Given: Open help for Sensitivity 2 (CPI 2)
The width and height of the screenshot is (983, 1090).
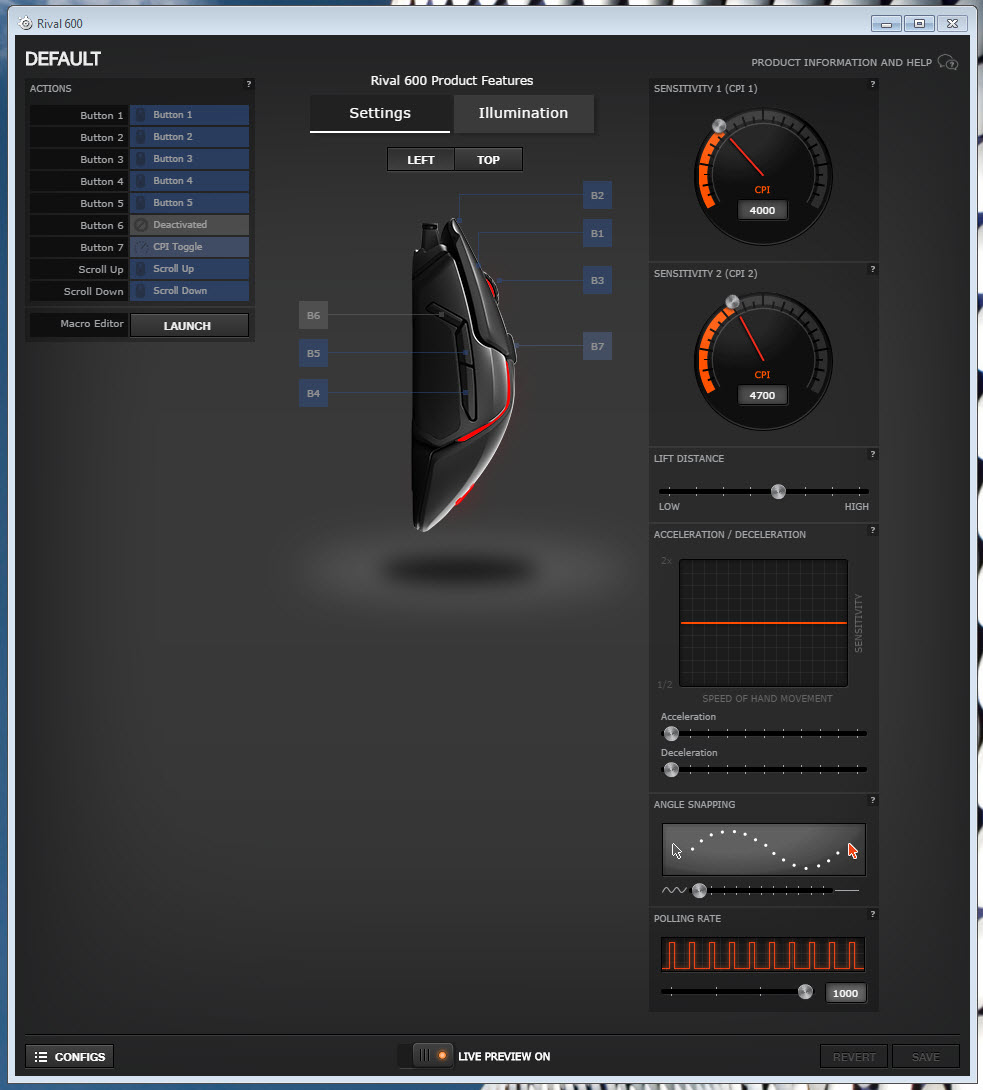Looking at the screenshot, I should 872,269.
